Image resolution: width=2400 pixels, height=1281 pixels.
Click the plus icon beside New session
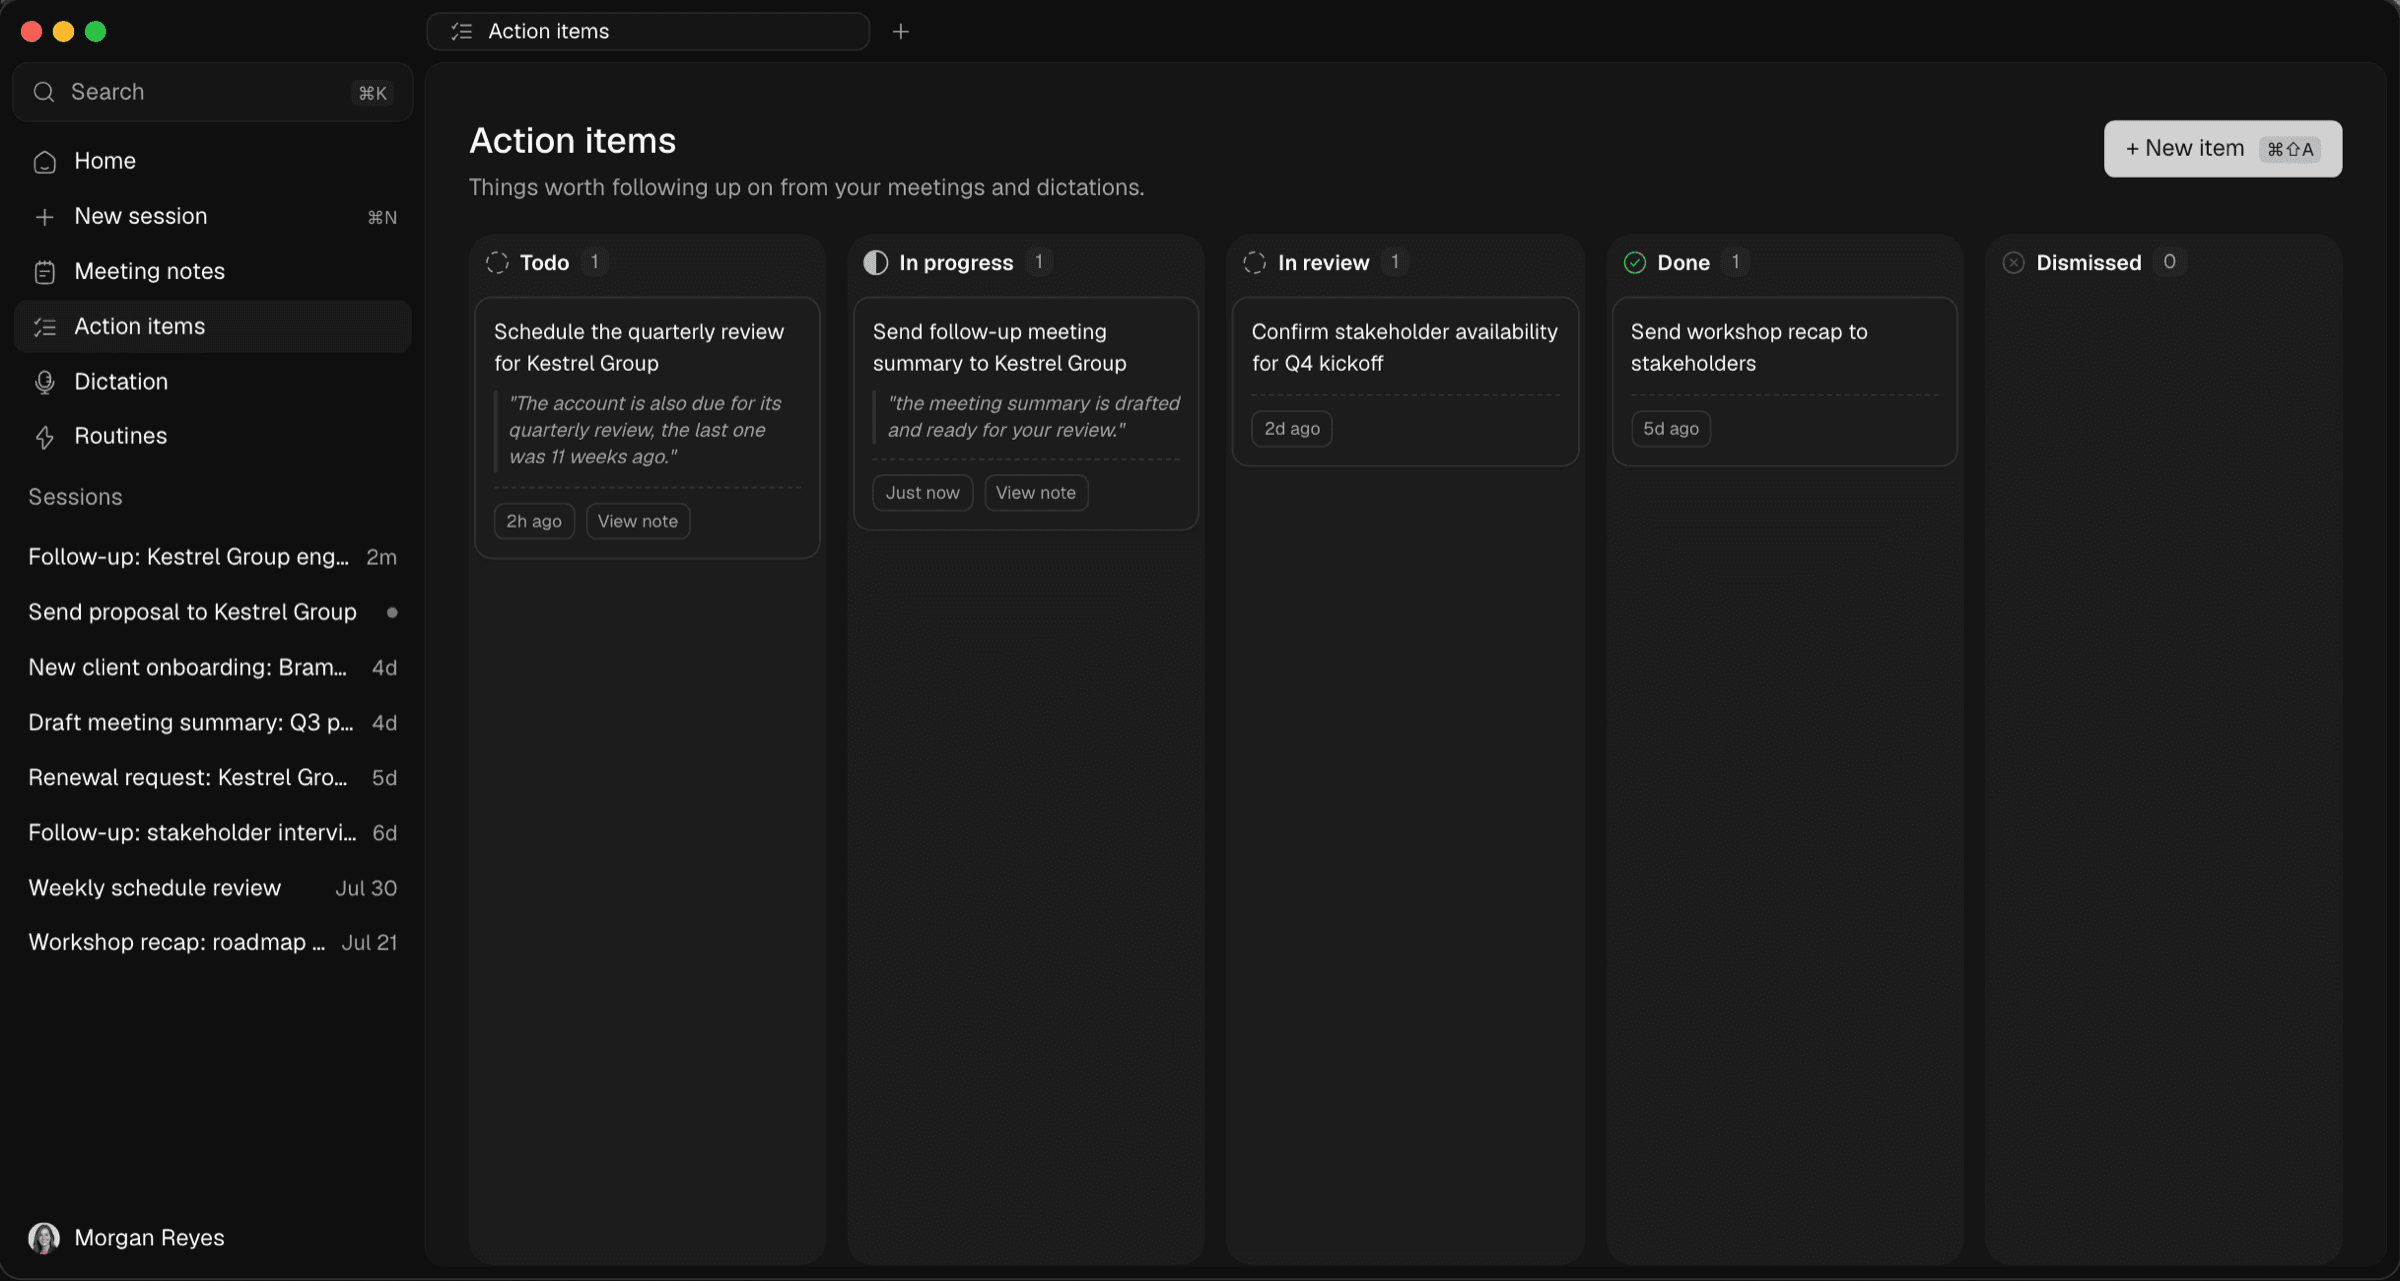click(44, 217)
